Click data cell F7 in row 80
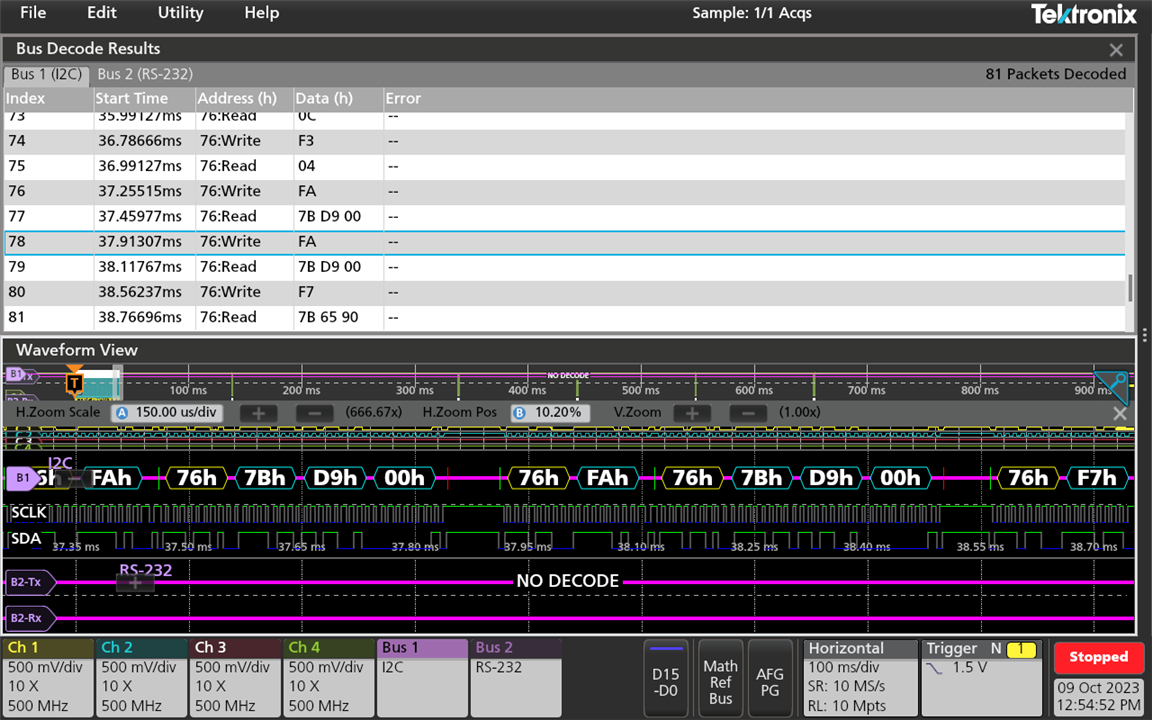The height and width of the screenshot is (720, 1152). pos(306,292)
